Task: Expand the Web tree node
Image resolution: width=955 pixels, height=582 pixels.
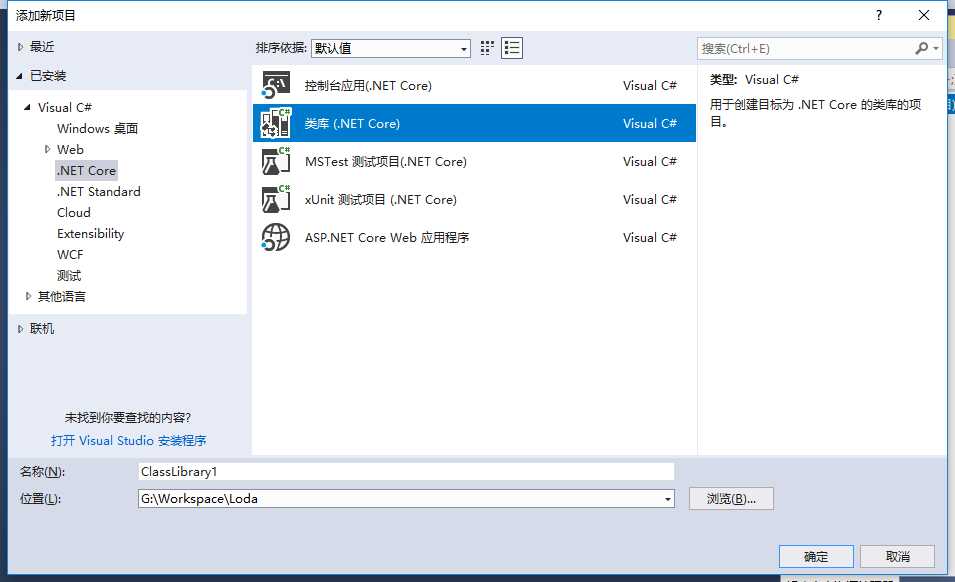Action: [x=47, y=149]
